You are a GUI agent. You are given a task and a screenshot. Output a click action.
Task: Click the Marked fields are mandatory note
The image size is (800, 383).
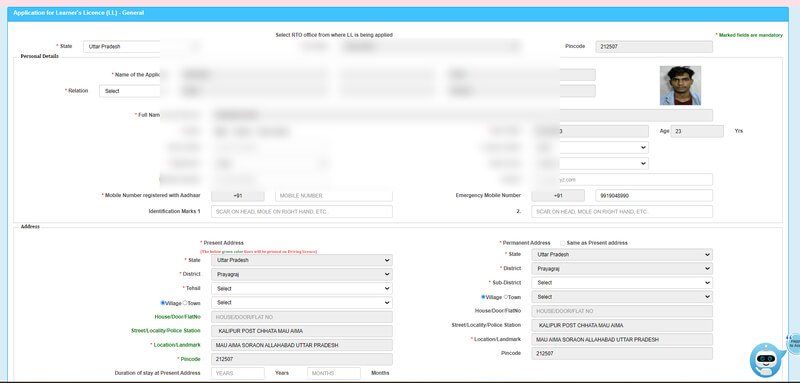(x=749, y=35)
